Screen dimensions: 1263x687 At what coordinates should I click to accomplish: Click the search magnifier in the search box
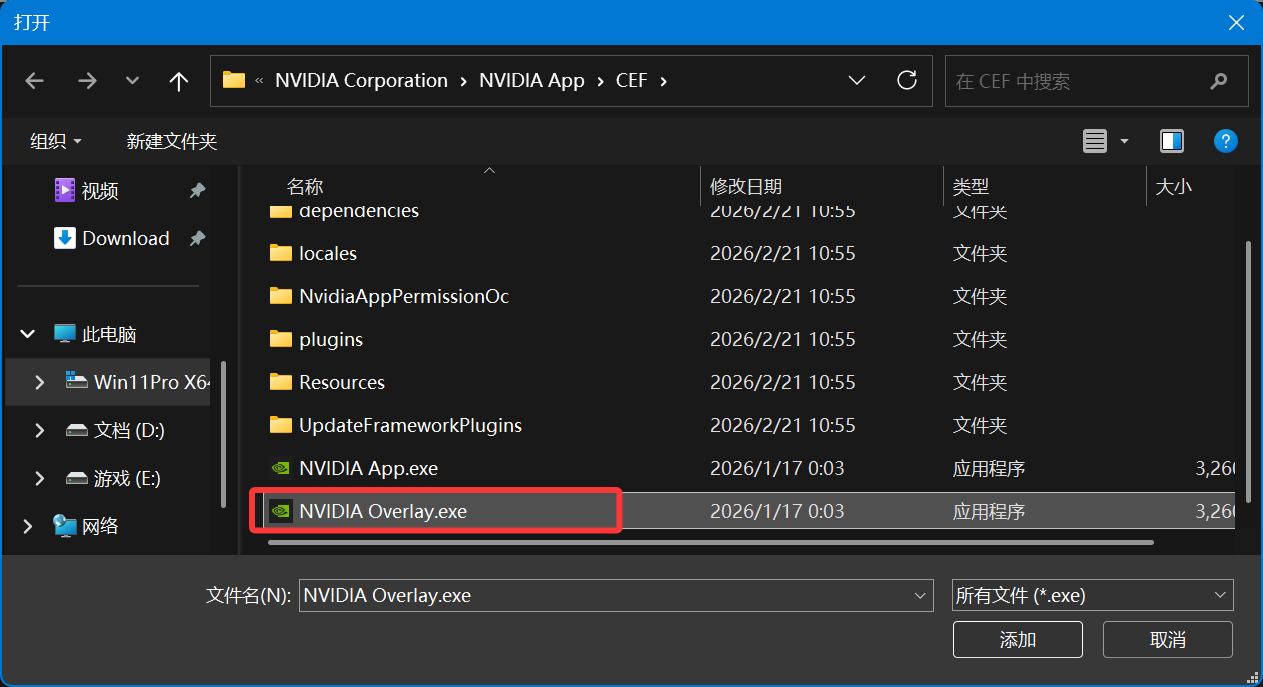click(x=1218, y=81)
